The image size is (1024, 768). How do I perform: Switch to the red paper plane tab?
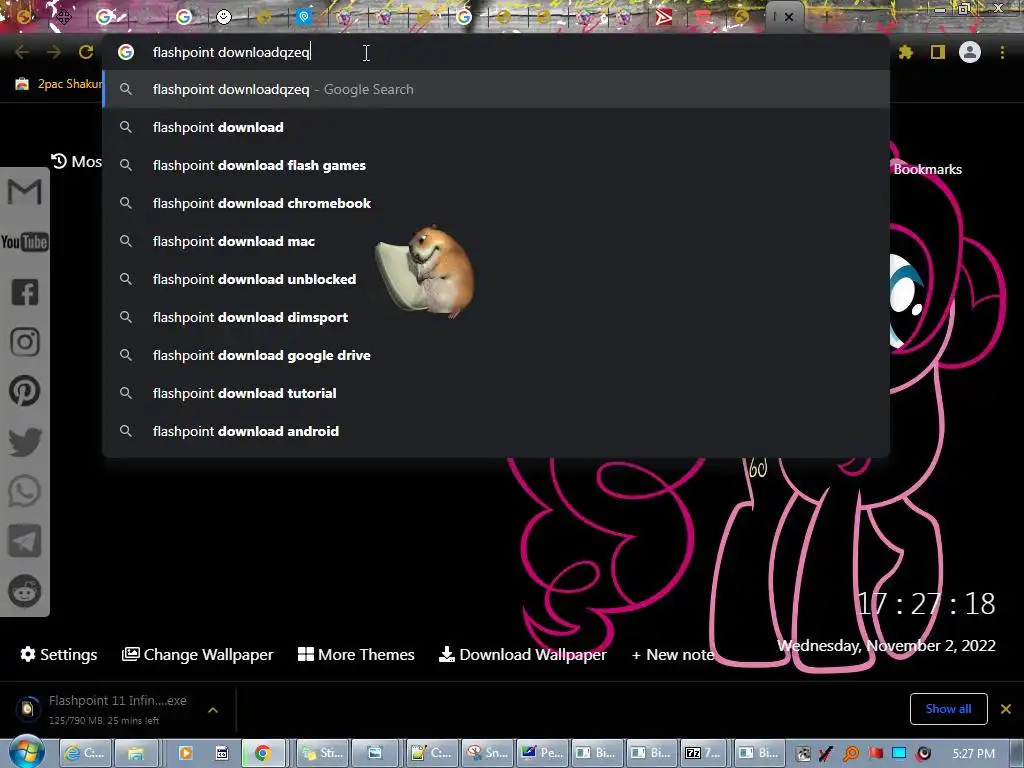click(x=664, y=17)
